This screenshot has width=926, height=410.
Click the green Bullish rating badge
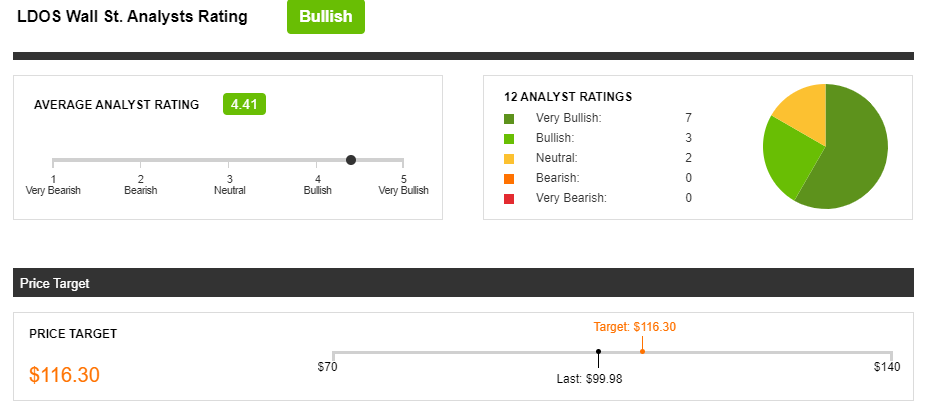(x=325, y=17)
